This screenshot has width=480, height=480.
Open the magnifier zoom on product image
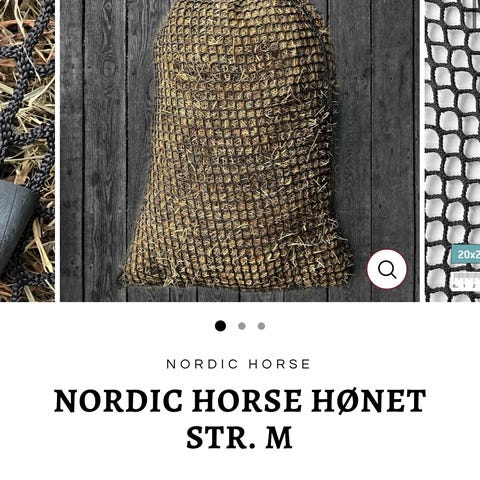pyautogui.click(x=387, y=269)
